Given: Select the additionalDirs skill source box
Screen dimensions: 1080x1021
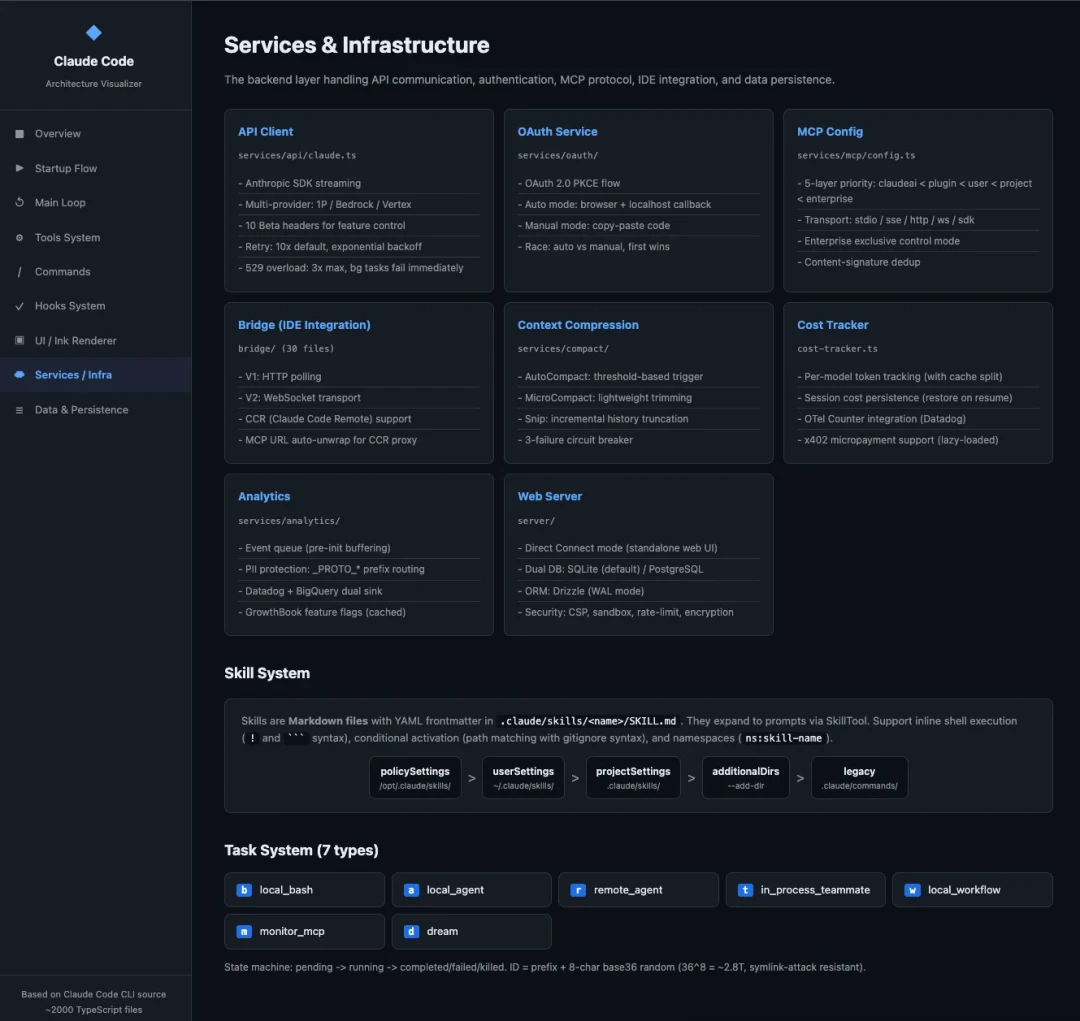Looking at the screenshot, I should [745, 778].
